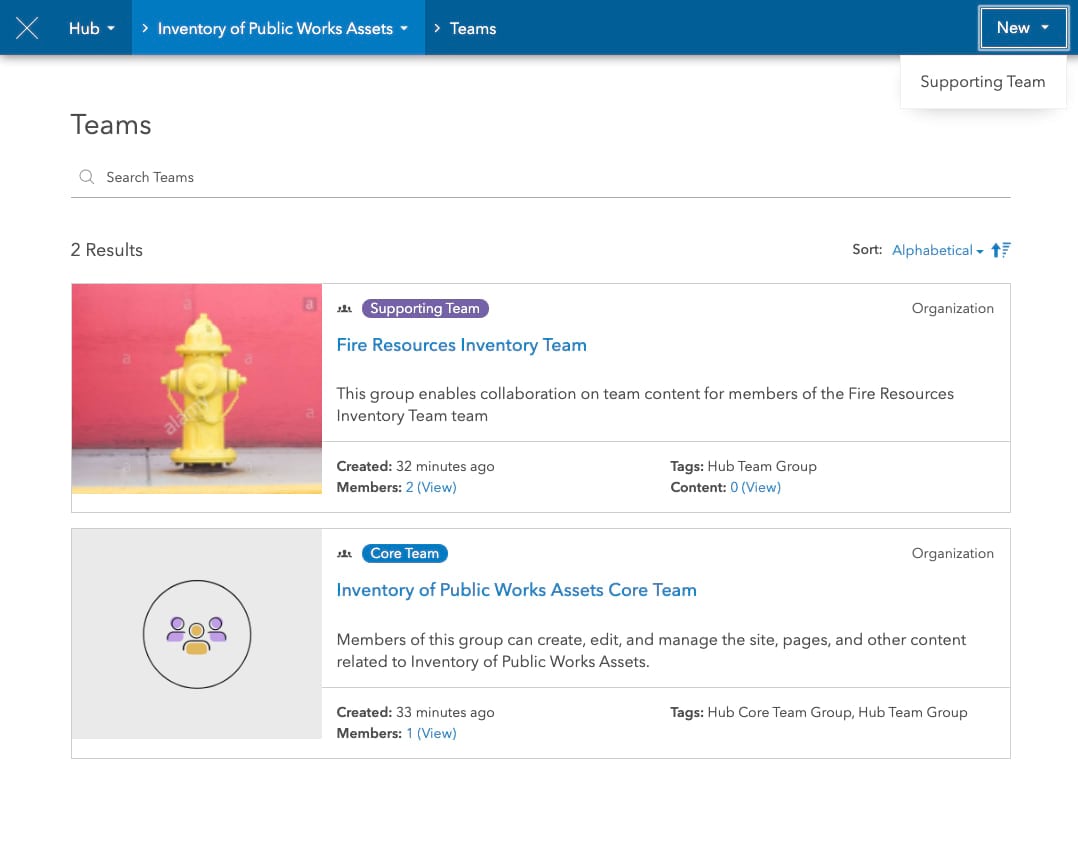
Task: Open Inventory of Public Works Assets Core Team
Action: pyautogui.click(x=516, y=590)
